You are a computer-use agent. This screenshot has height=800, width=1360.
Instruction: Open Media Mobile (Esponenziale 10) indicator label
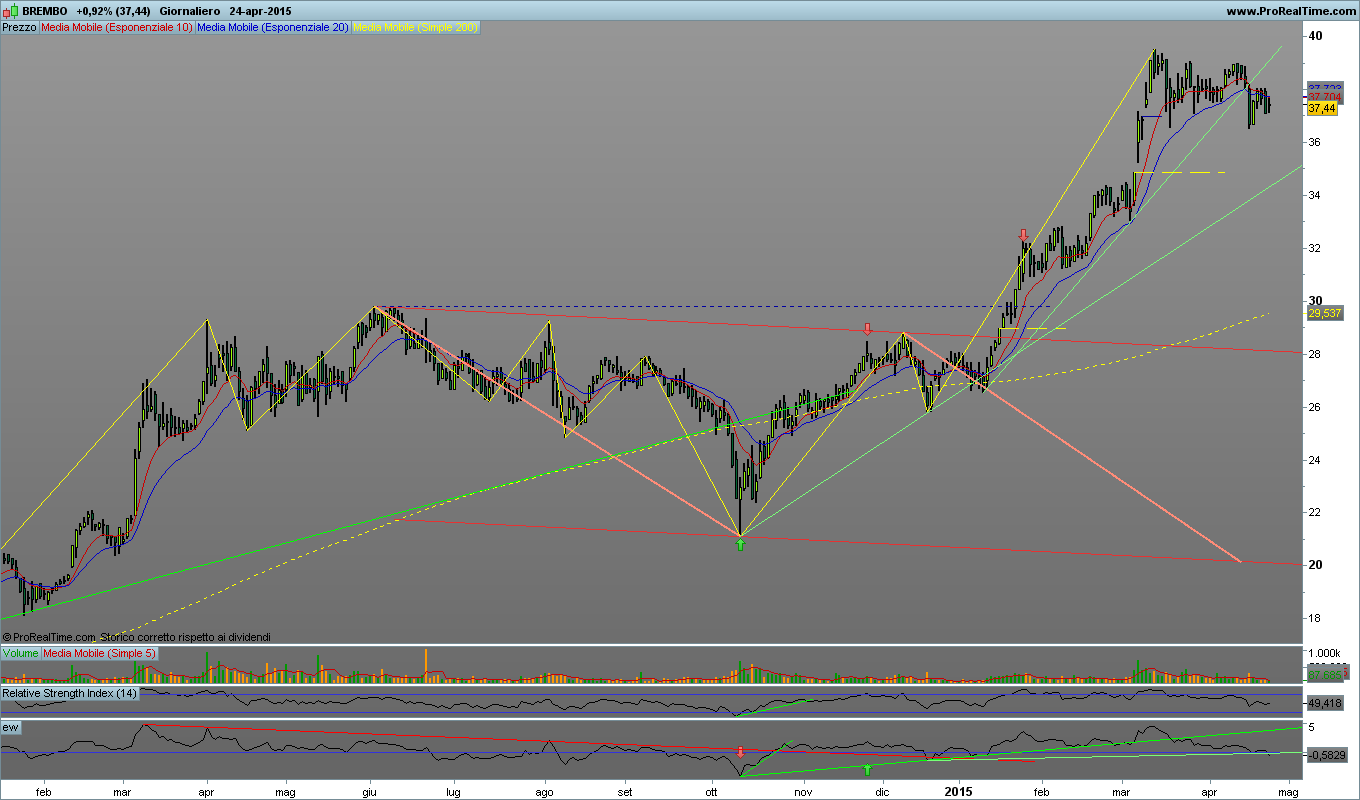(x=116, y=27)
